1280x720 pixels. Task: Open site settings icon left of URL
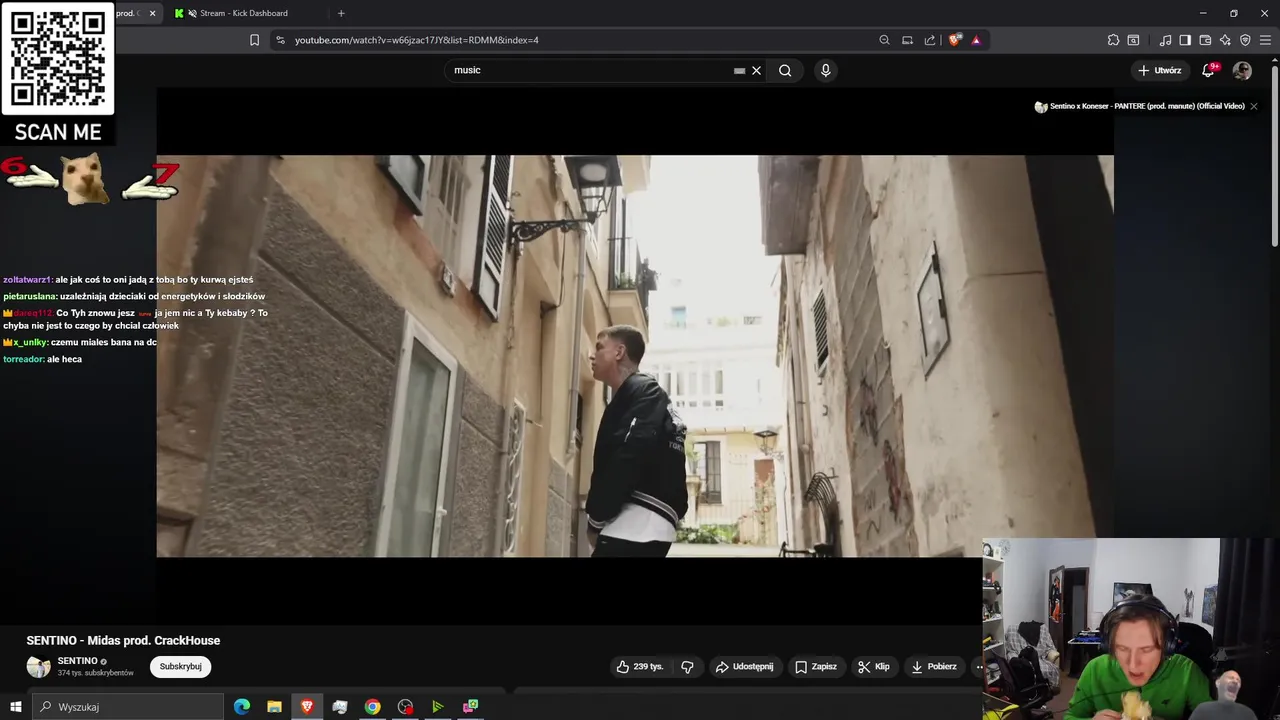pos(280,40)
